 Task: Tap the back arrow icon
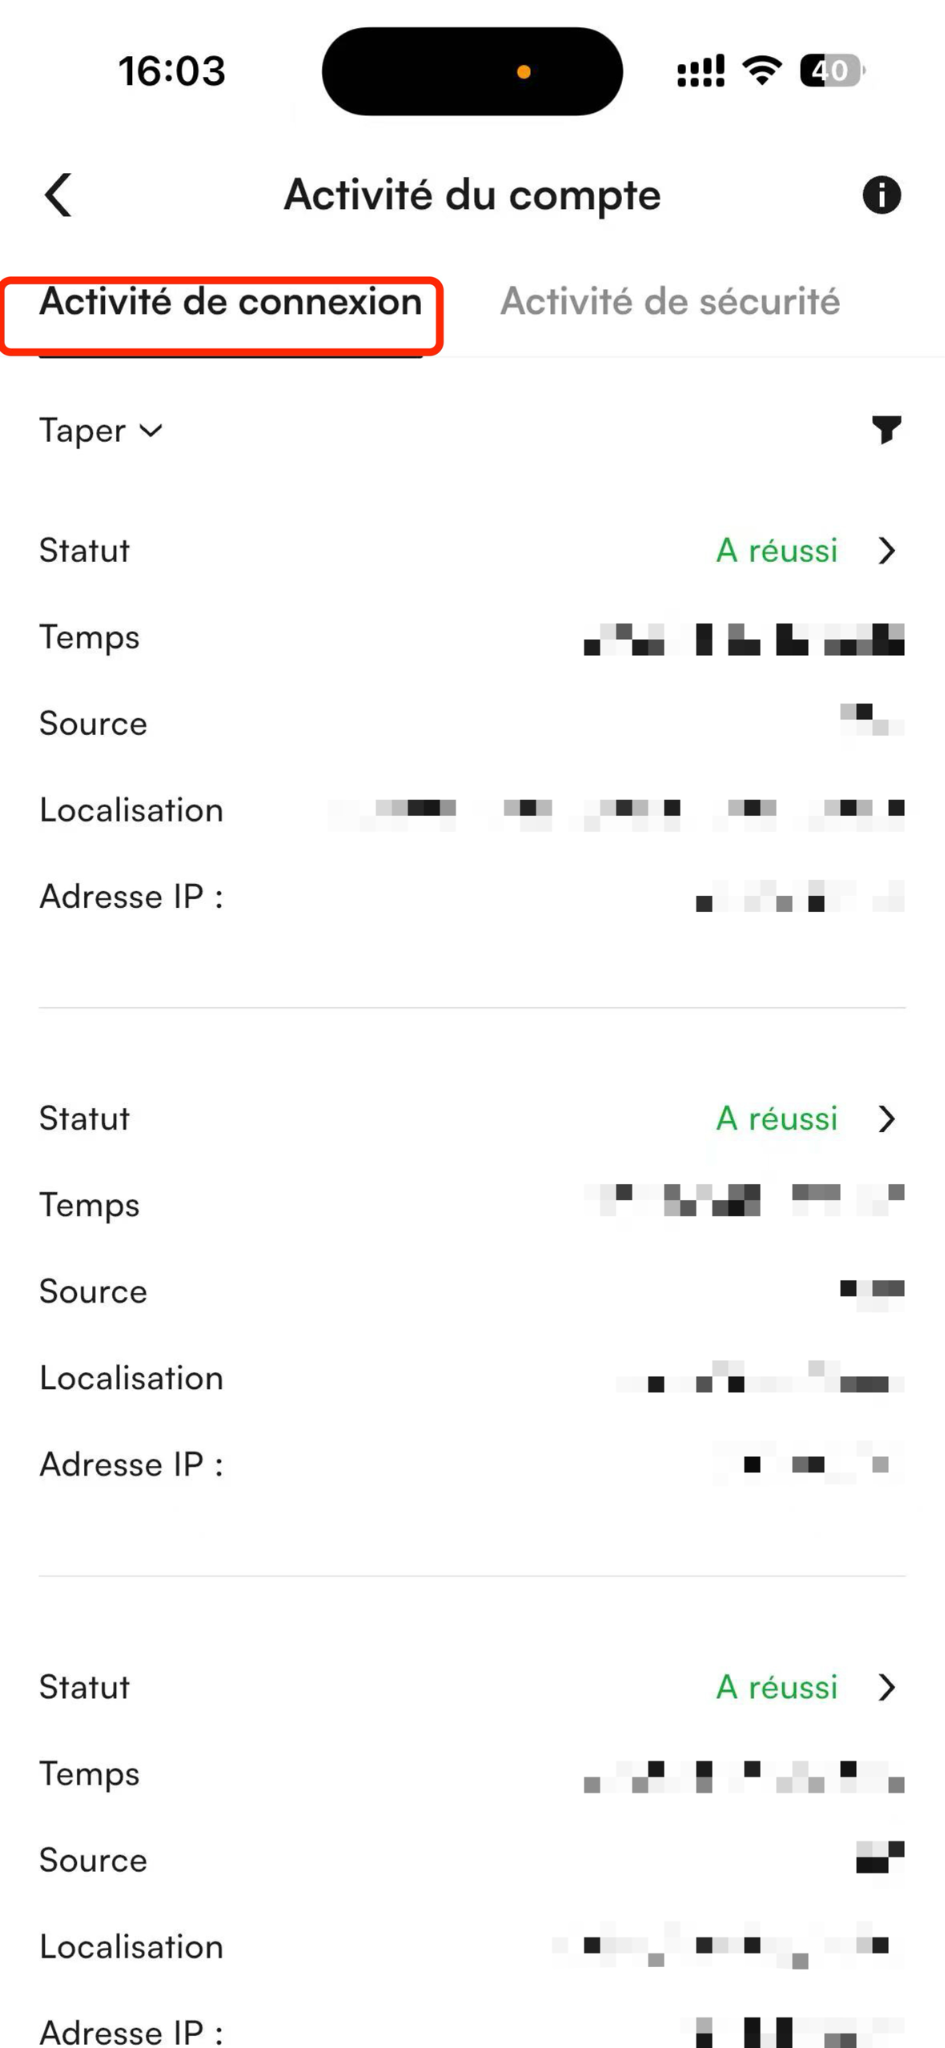click(59, 195)
